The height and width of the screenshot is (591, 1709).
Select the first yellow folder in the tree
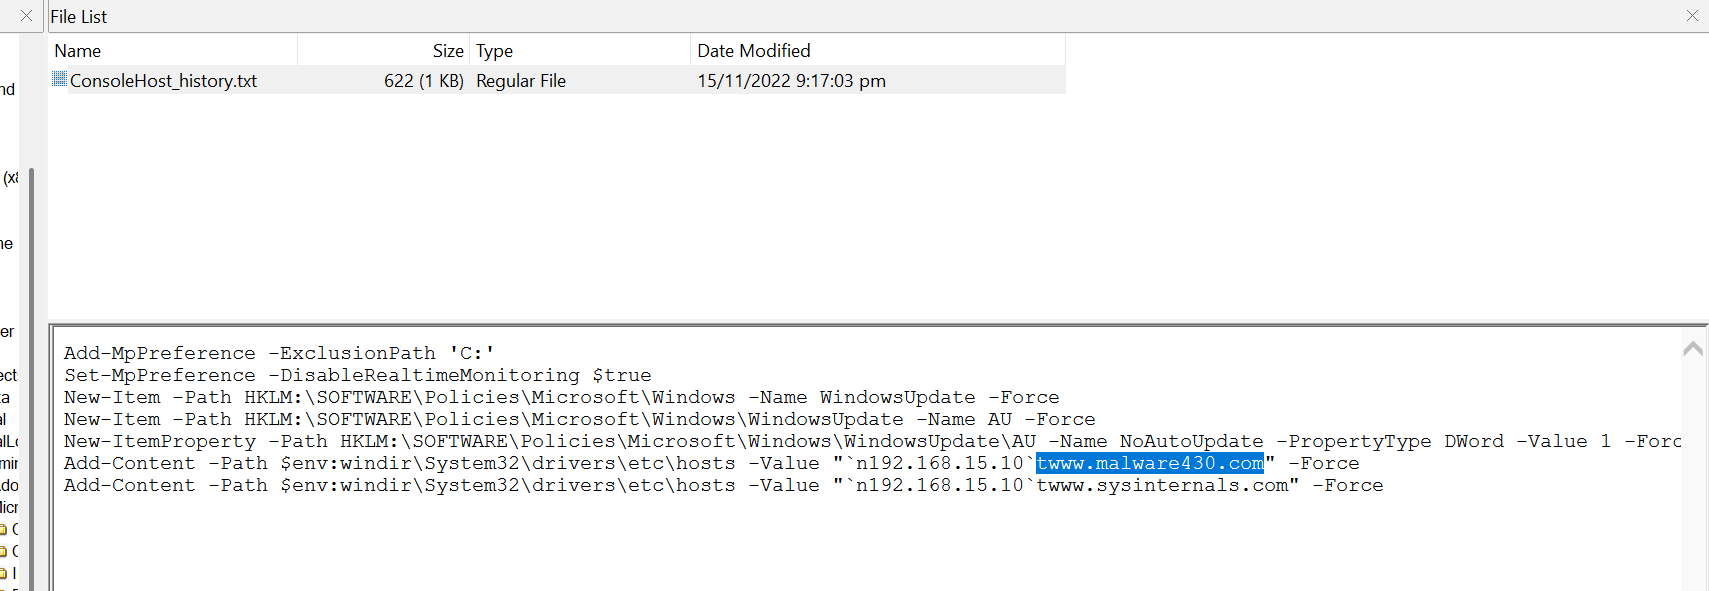(4, 529)
